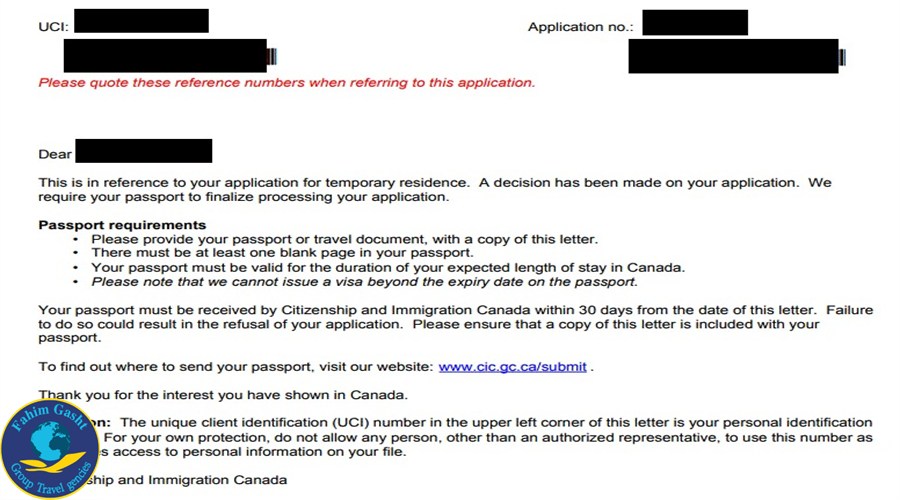Click the redacted box beside UCI label
The height and width of the screenshot is (500, 900).
[141, 21]
